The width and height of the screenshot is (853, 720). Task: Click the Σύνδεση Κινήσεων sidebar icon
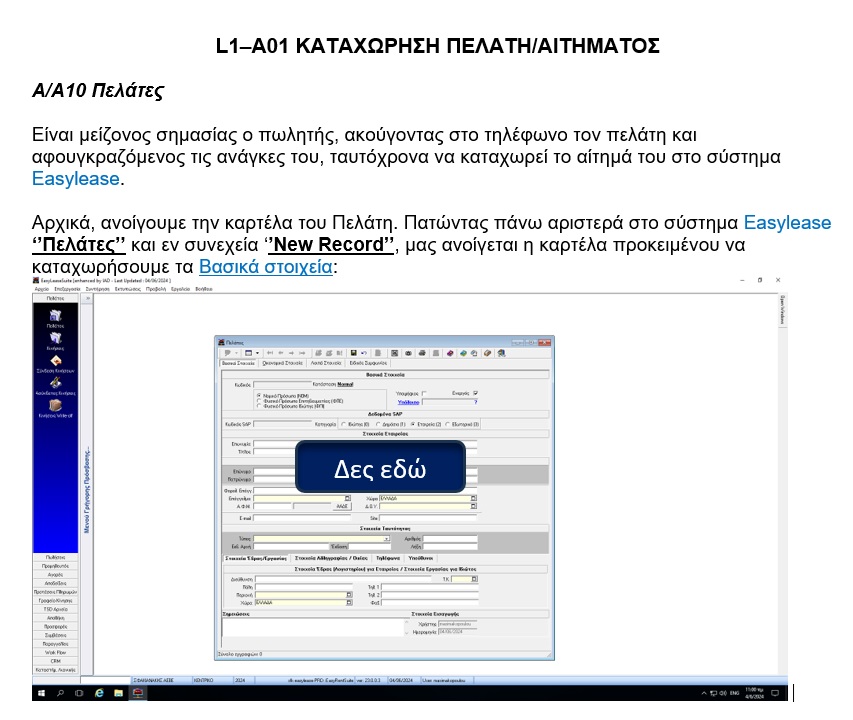click(x=55, y=362)
